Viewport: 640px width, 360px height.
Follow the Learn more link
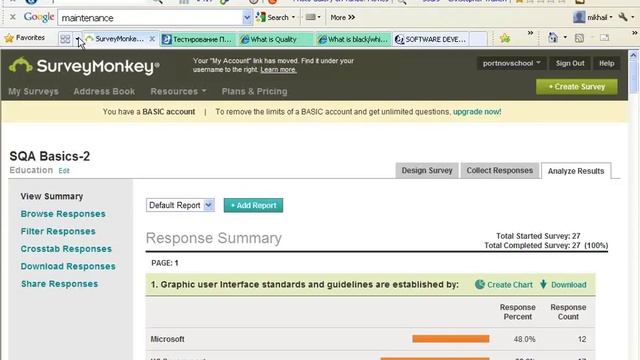point(278,70)
